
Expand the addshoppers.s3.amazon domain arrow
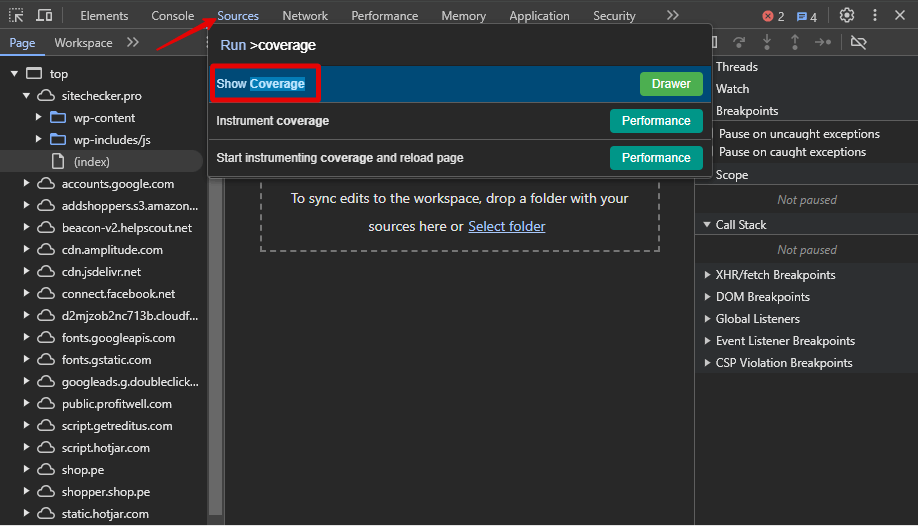(26, 205)
